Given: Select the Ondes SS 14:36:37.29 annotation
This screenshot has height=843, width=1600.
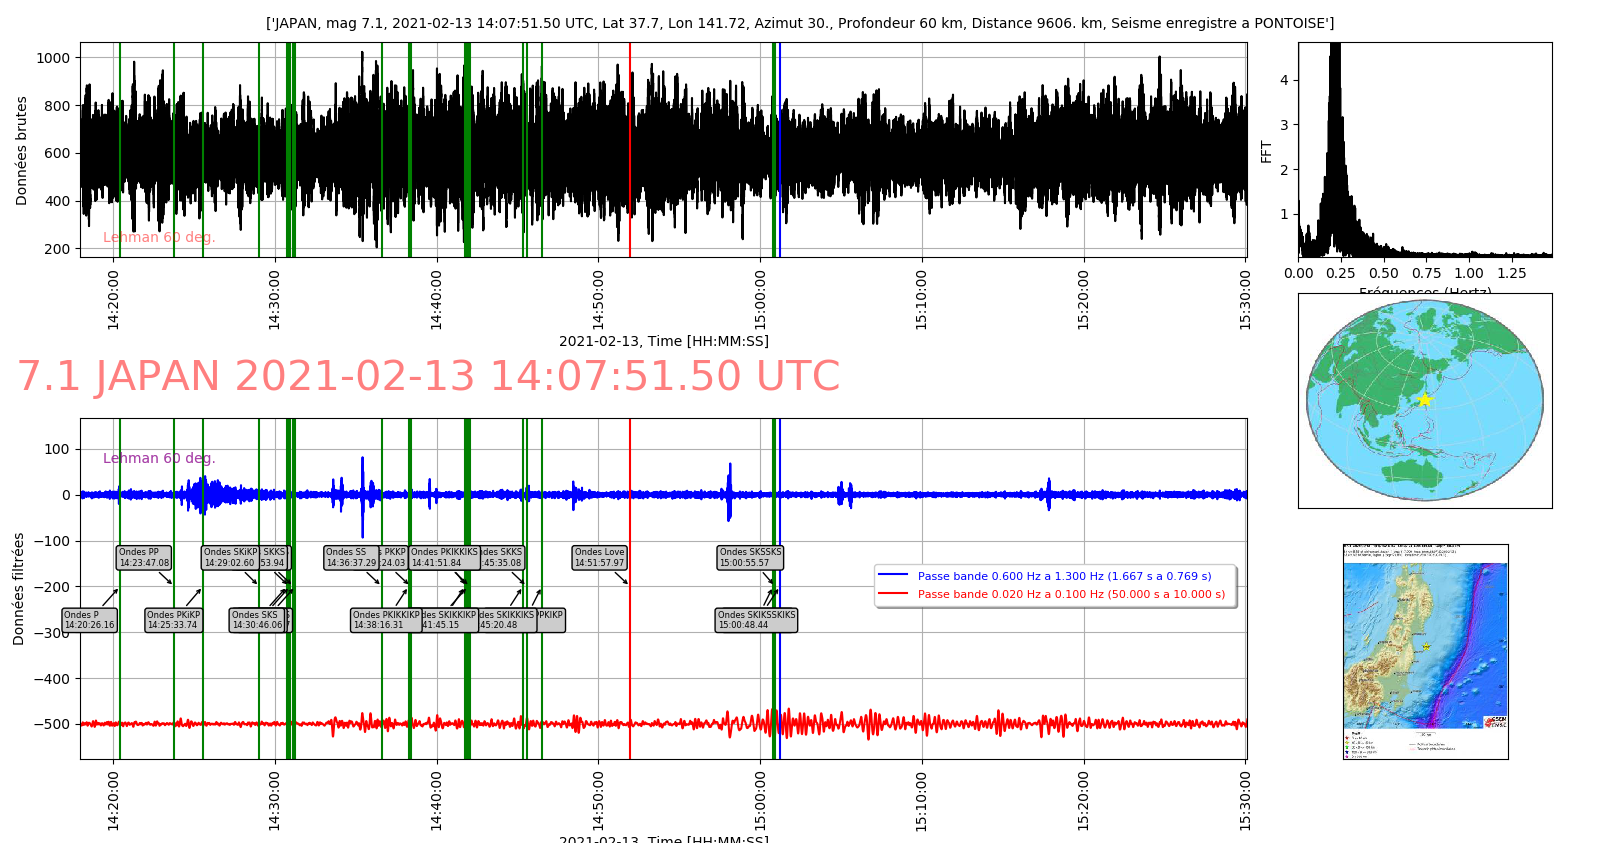Looking at the screenshot, I should click(351, 557).
